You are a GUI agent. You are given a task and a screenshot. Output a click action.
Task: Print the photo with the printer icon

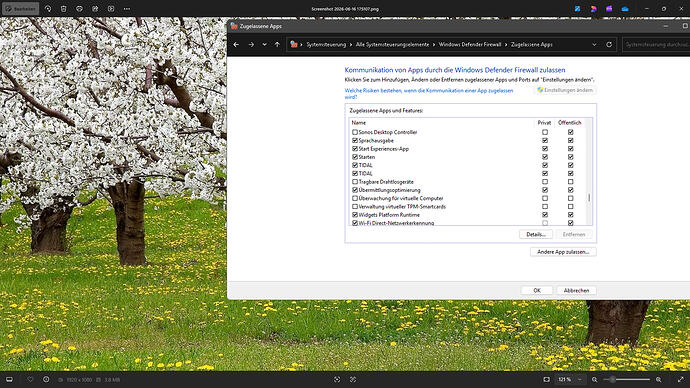pyautogui.click(x=79, y=9)
